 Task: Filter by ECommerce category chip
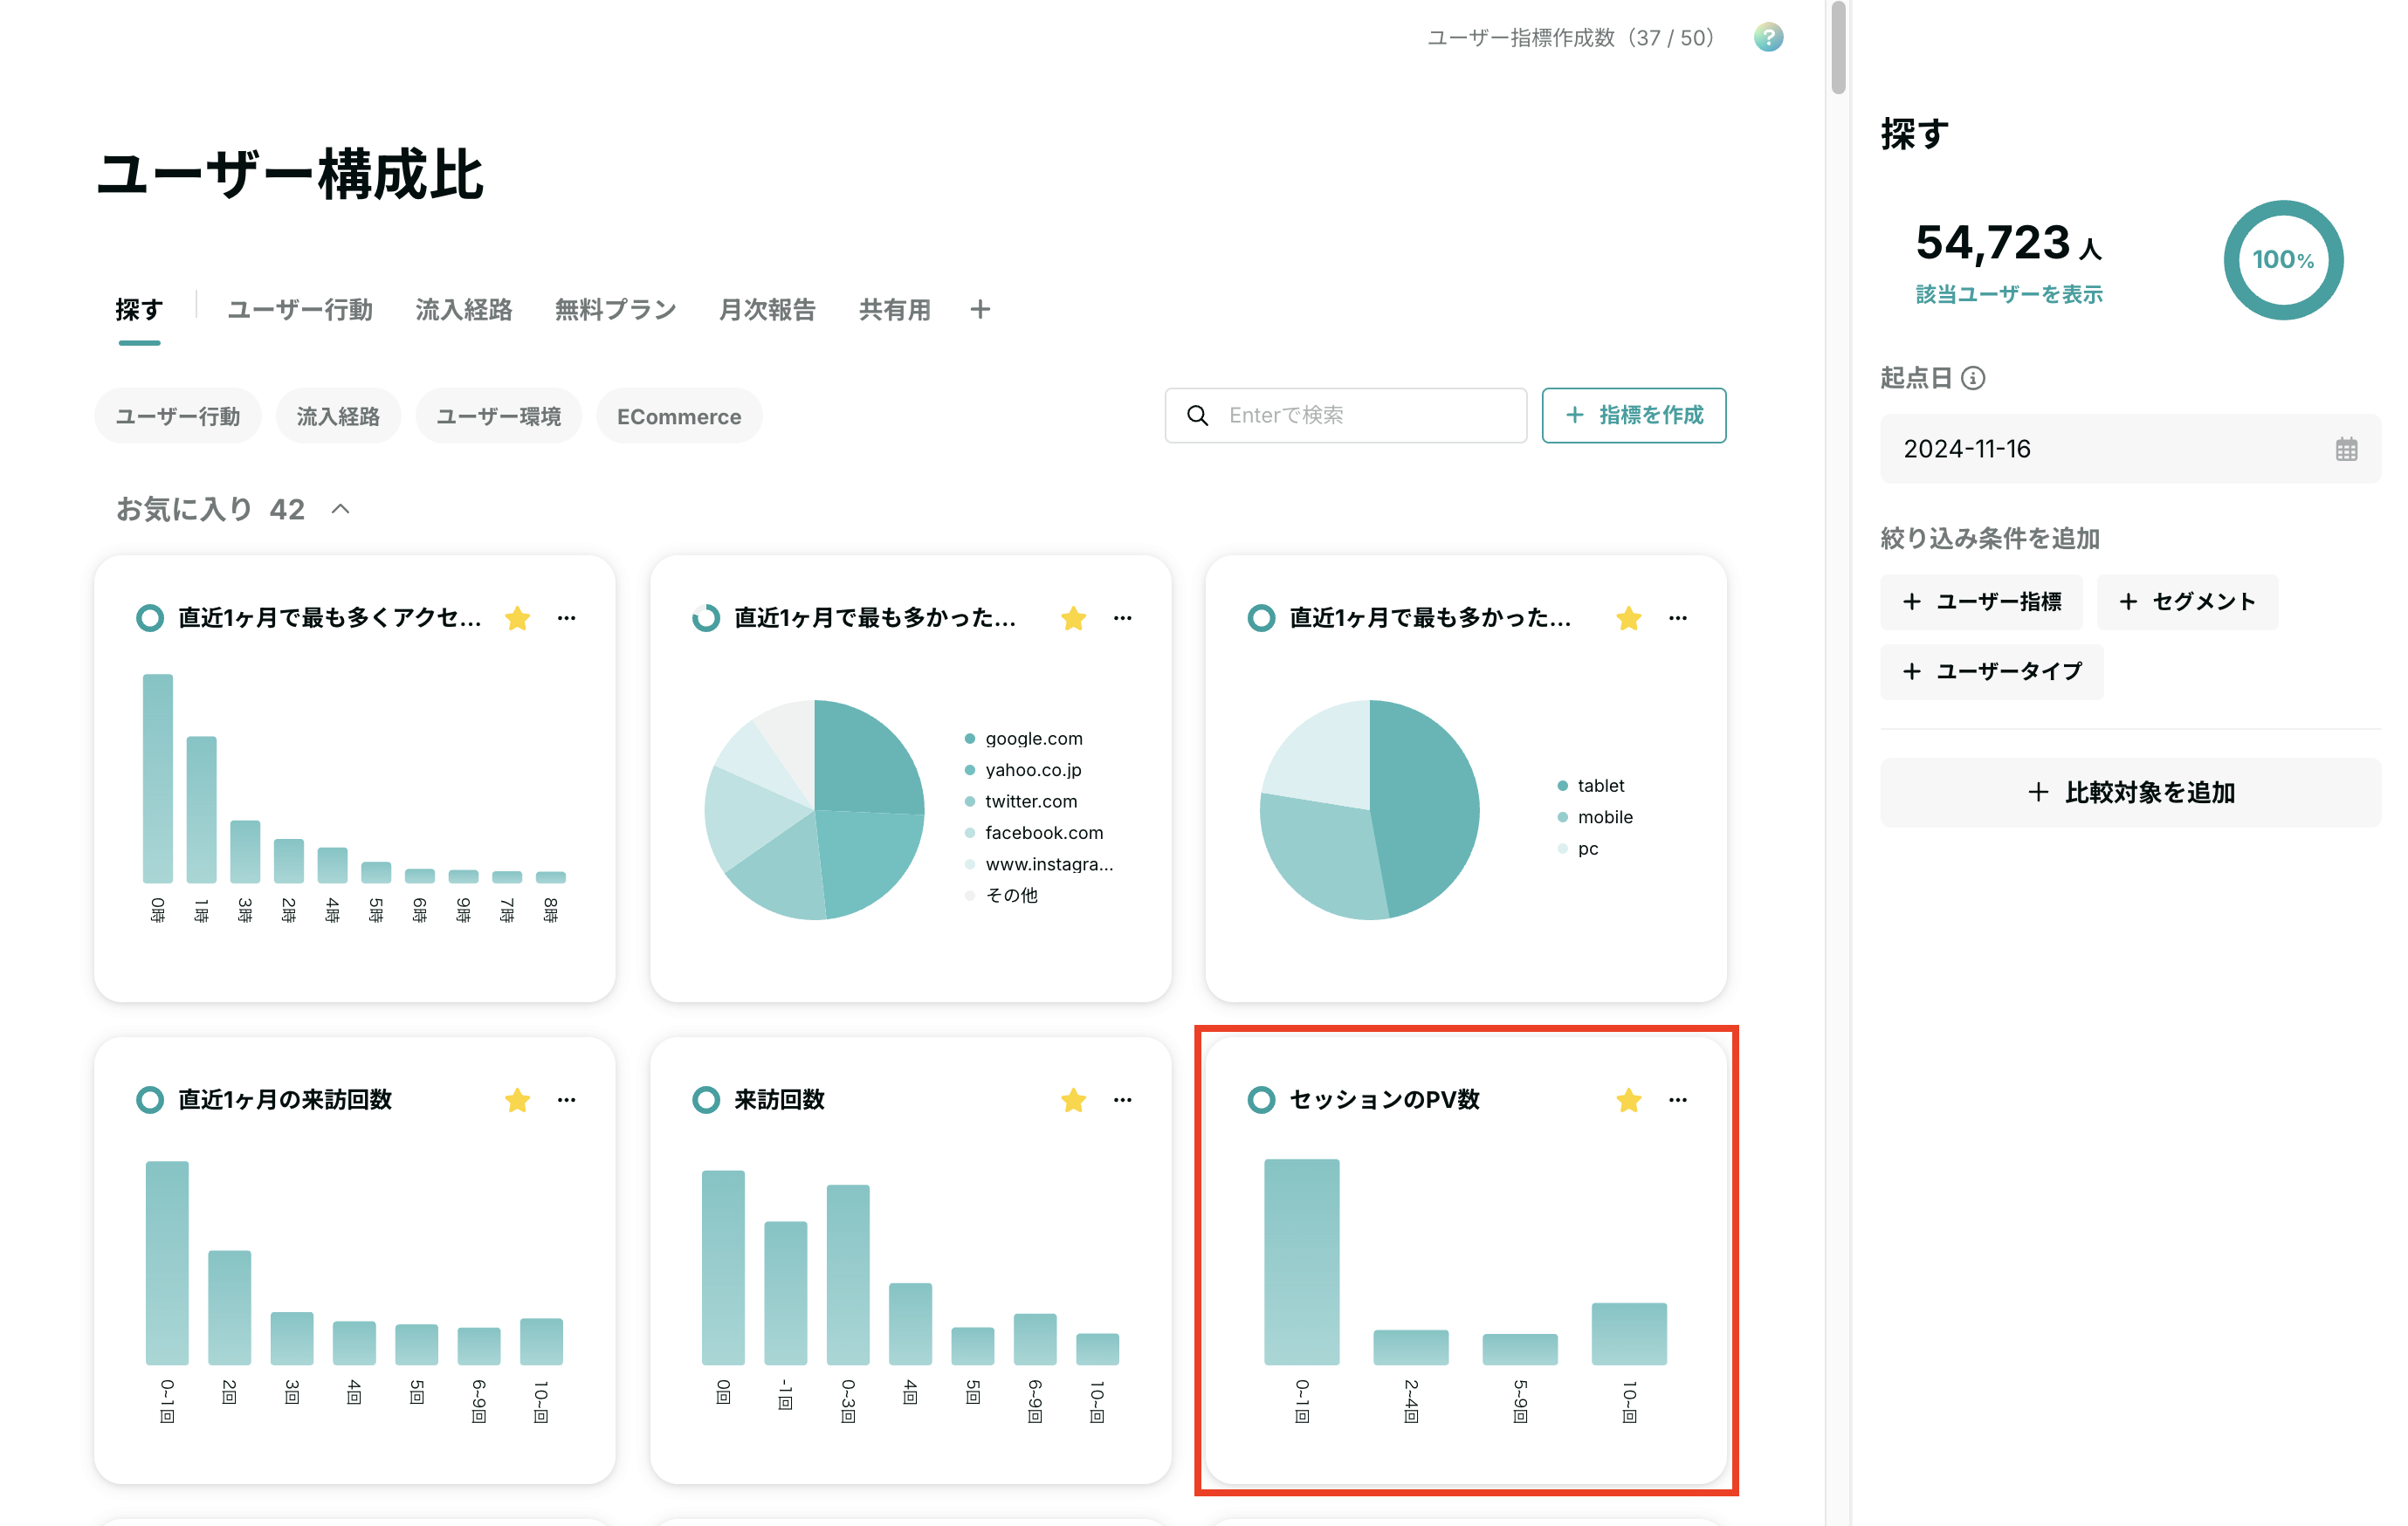(679, 416)
